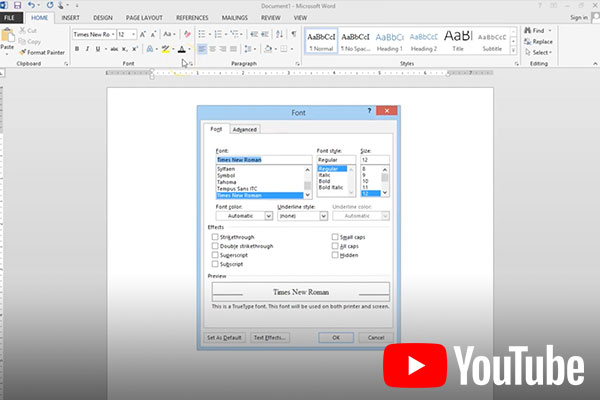Select Bold Italic in Font style list
Viewport: 600px width, 400px height.
pos(331,187)
